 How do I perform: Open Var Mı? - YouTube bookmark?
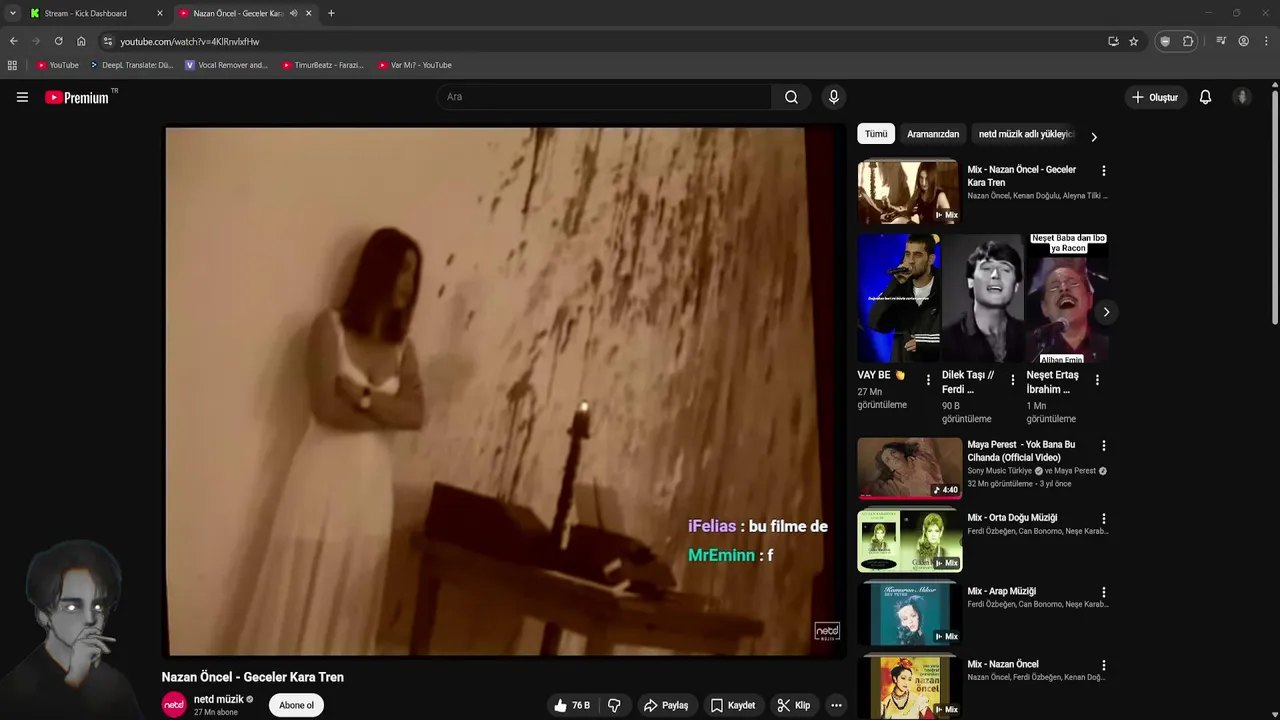[x=415, y=65]
